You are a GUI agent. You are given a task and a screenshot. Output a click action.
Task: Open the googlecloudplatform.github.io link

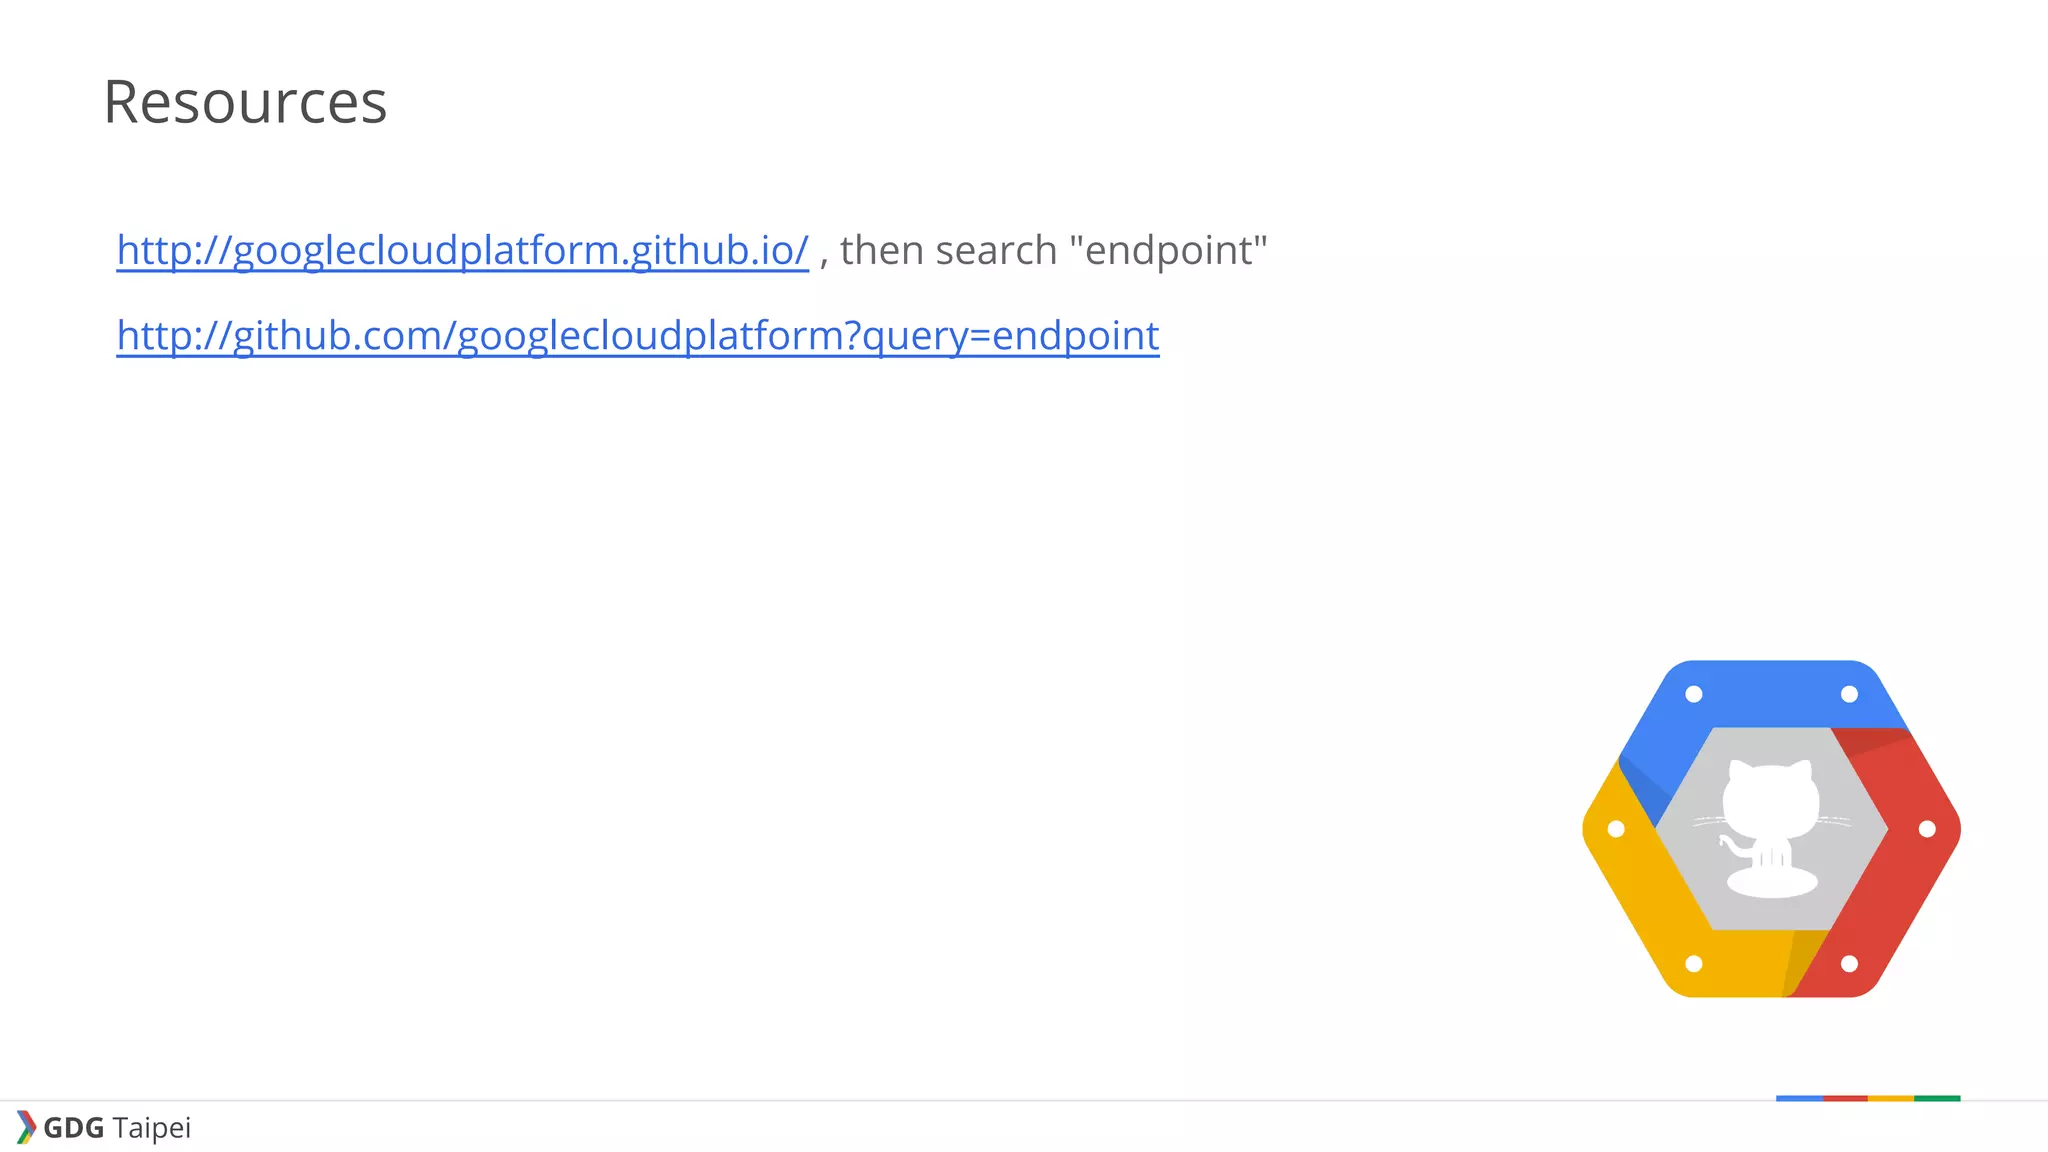coord(462,250)
